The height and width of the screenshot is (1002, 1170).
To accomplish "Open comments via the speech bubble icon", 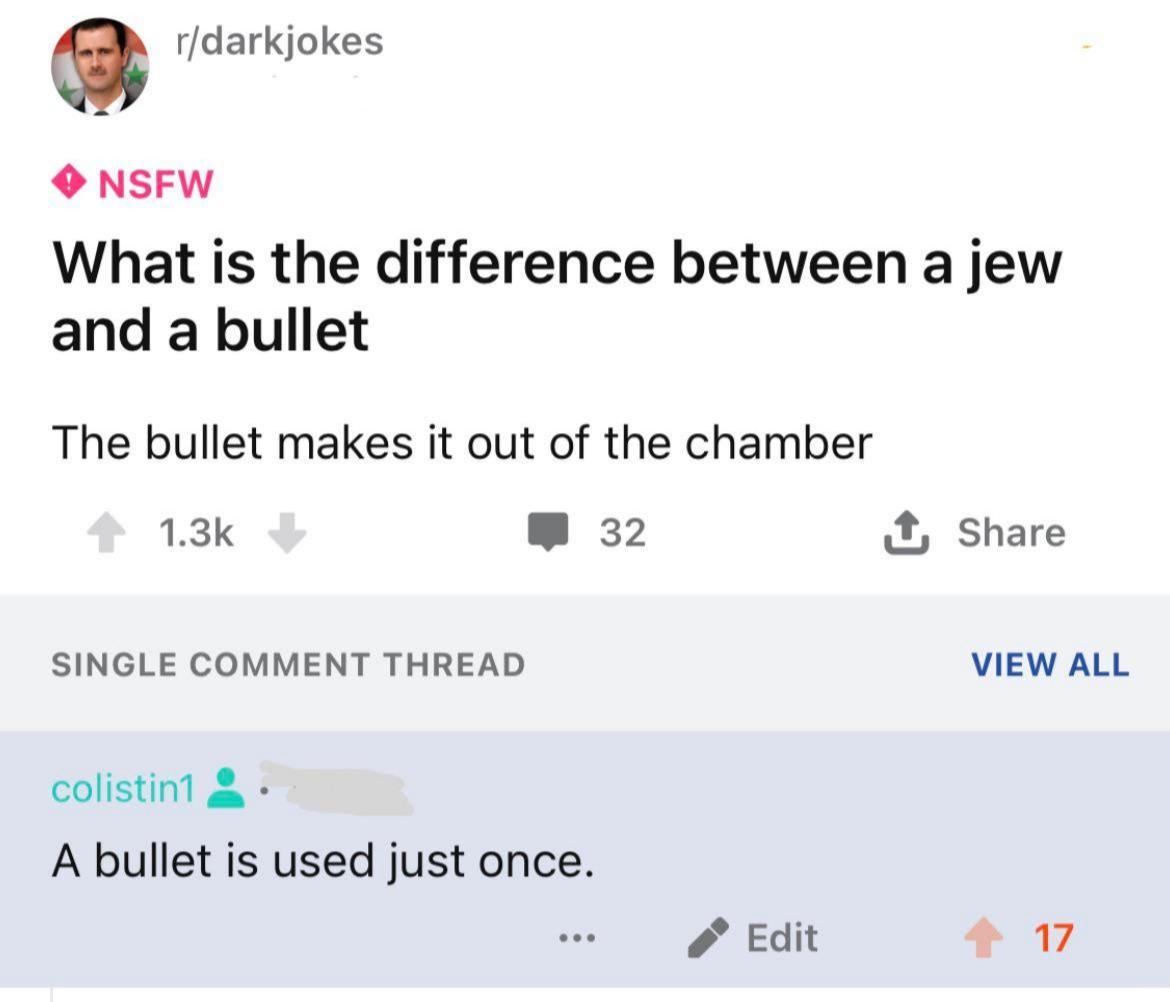I will [549, 533].
